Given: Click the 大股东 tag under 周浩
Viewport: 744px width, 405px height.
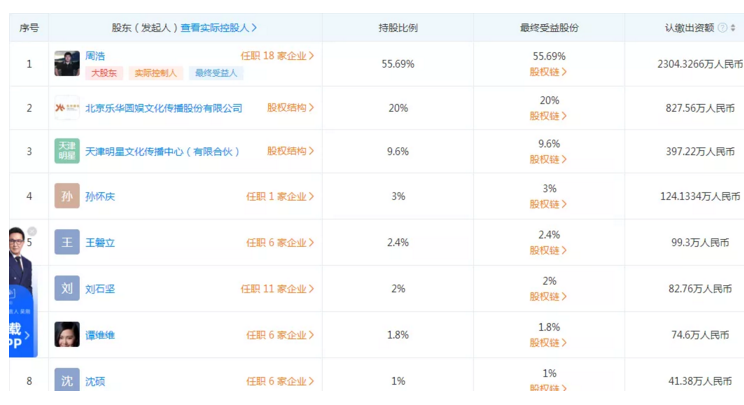Looking at the screenshot, I should [103, 73].
